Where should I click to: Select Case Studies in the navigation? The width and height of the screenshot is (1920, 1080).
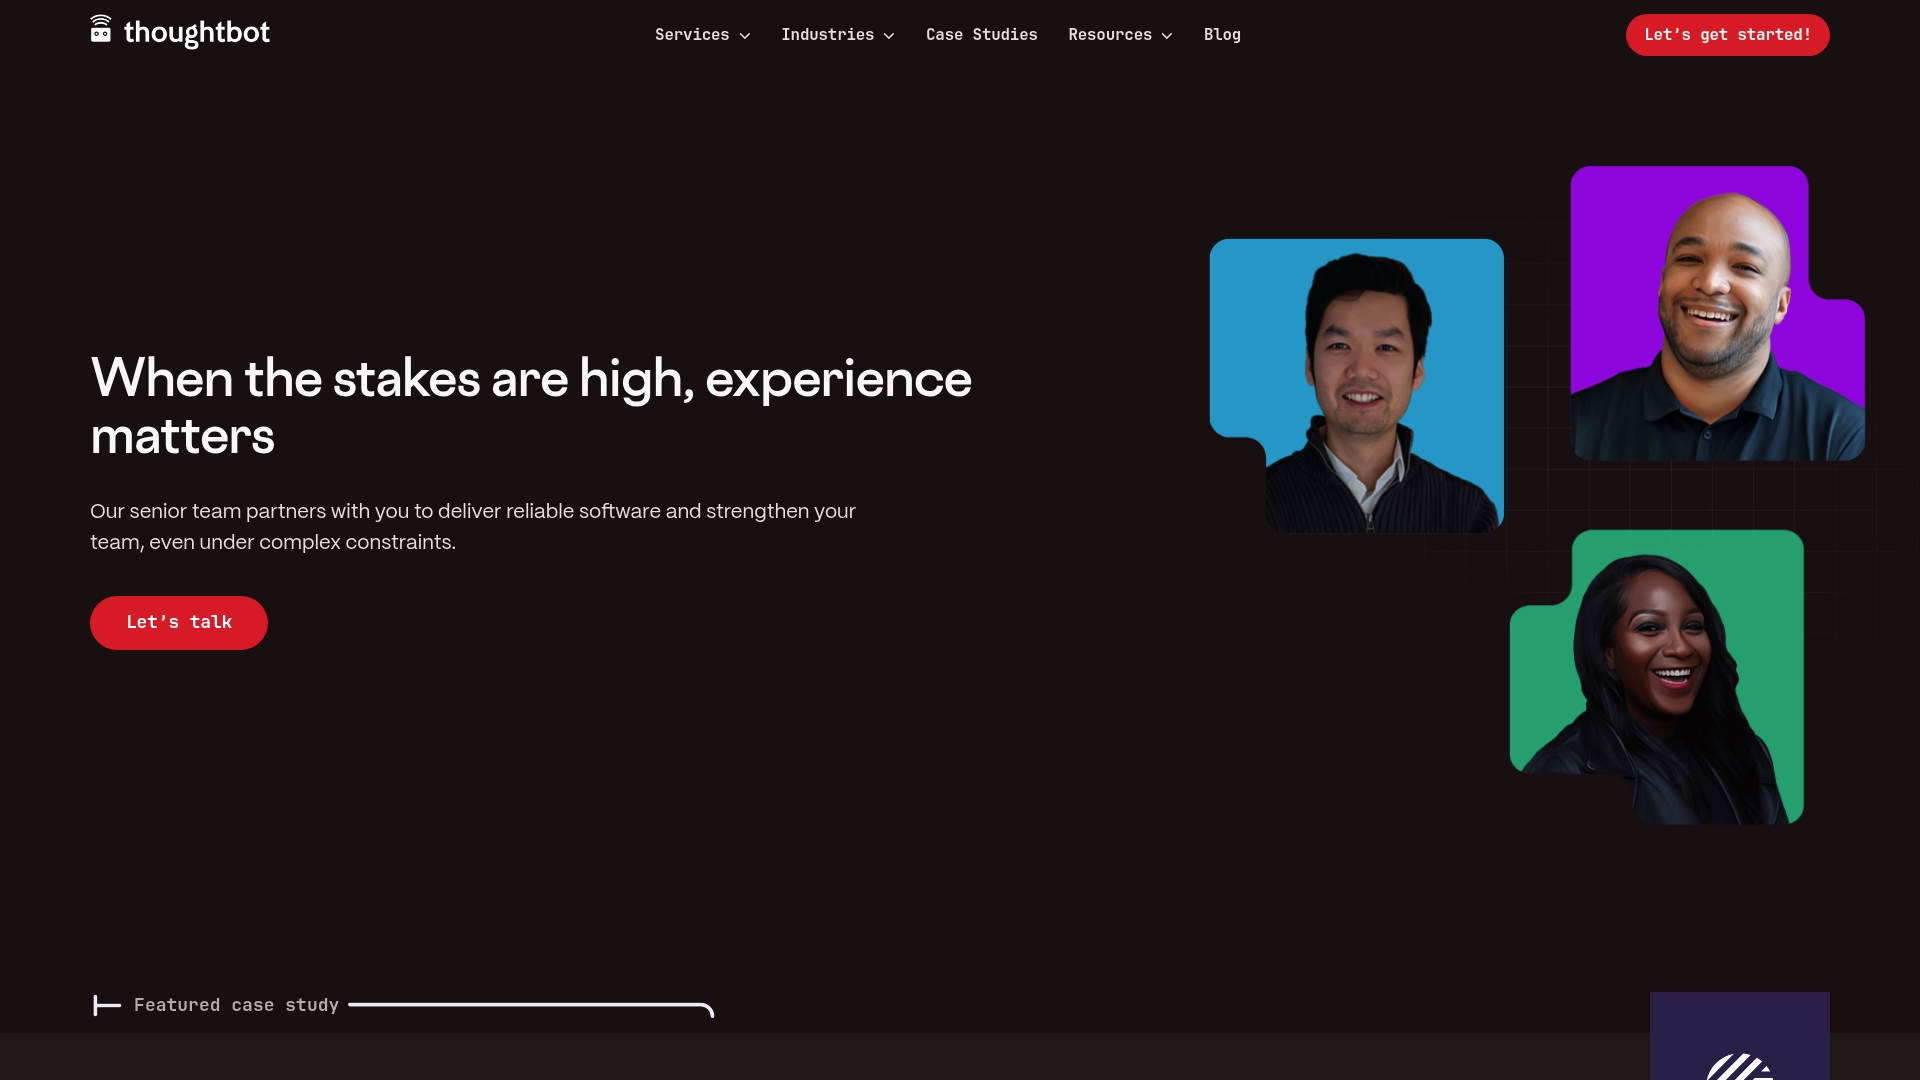point(981,34)
